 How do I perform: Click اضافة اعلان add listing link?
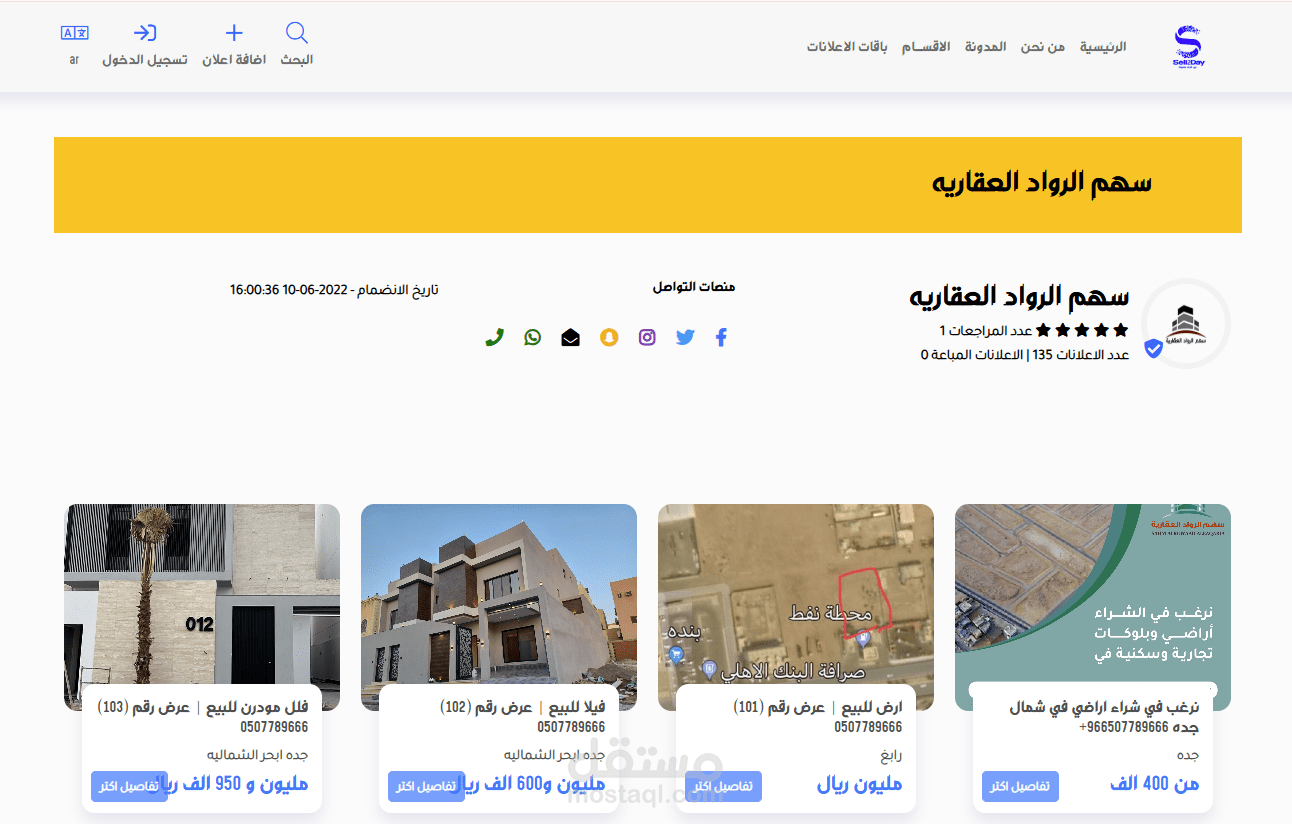click(x=234, y=60)
